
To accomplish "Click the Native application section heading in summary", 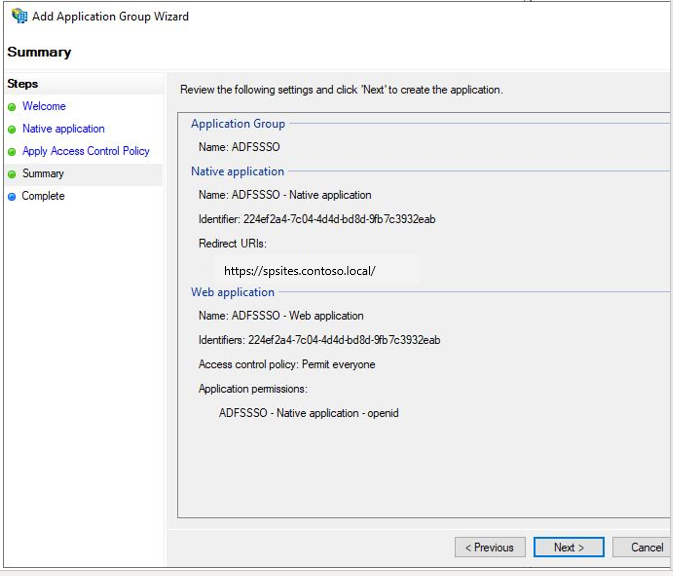I will pos(237,172).
